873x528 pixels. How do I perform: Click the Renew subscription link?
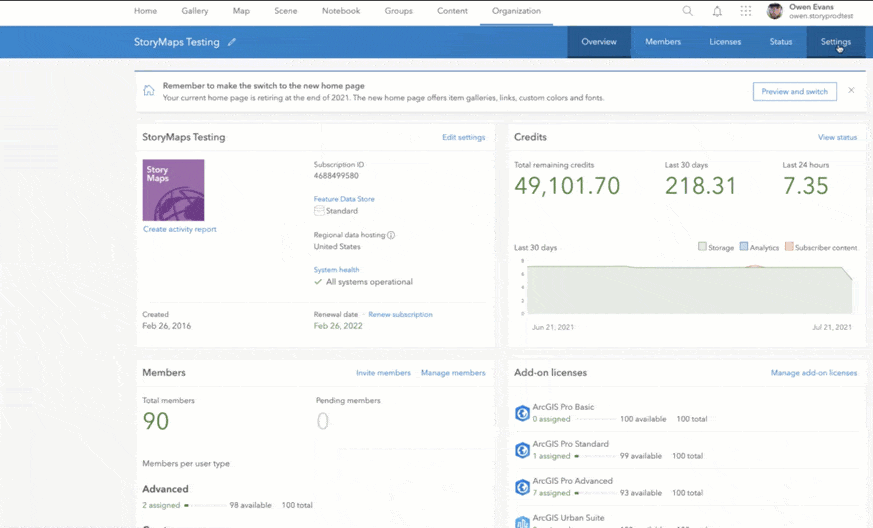(400, 314)
